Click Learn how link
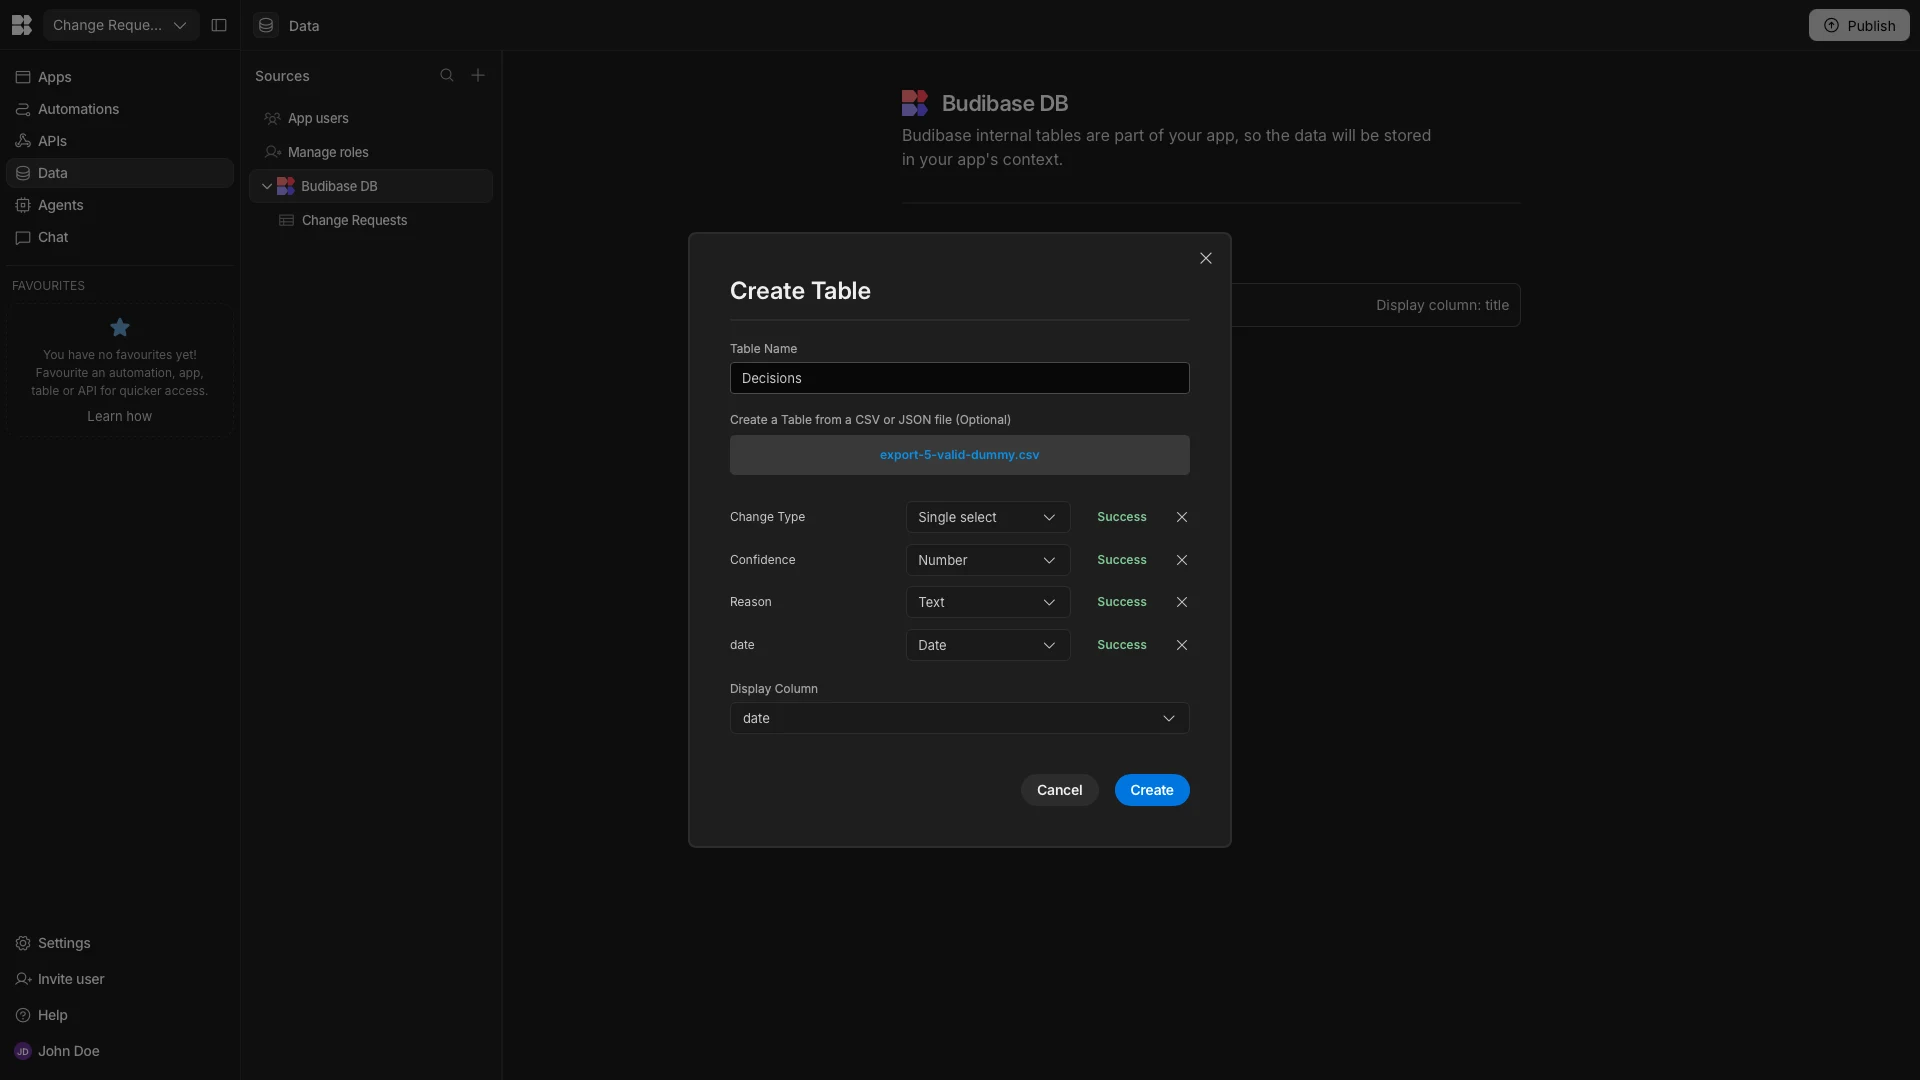Viewport: 1920px width, 1080px height. tap(119, 416)
